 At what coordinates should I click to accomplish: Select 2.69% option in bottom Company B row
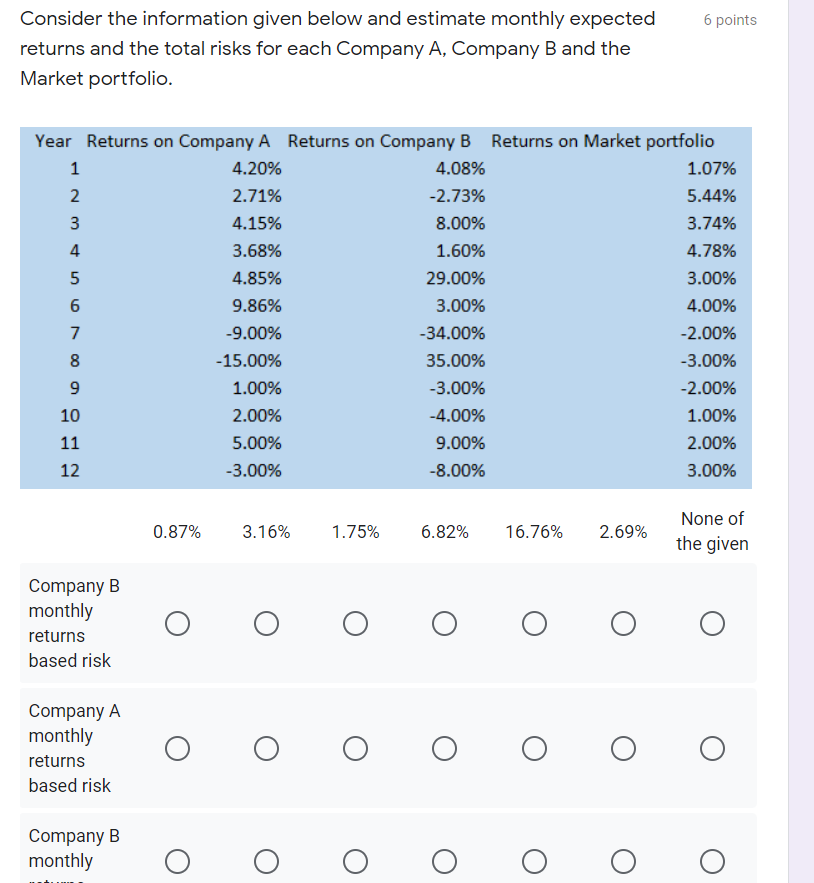(x=623, y=861)
